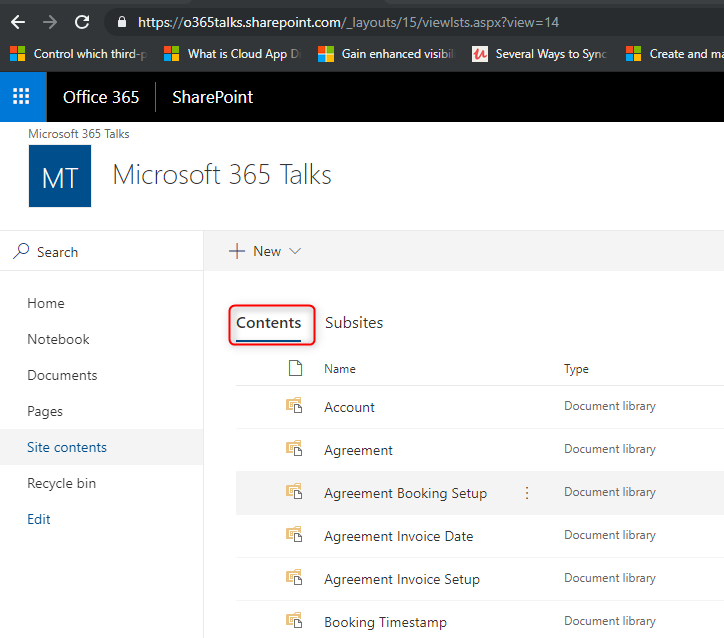Select the Contents tab
The width and height of the screenshot is (724, 638).
click(268, 323)
